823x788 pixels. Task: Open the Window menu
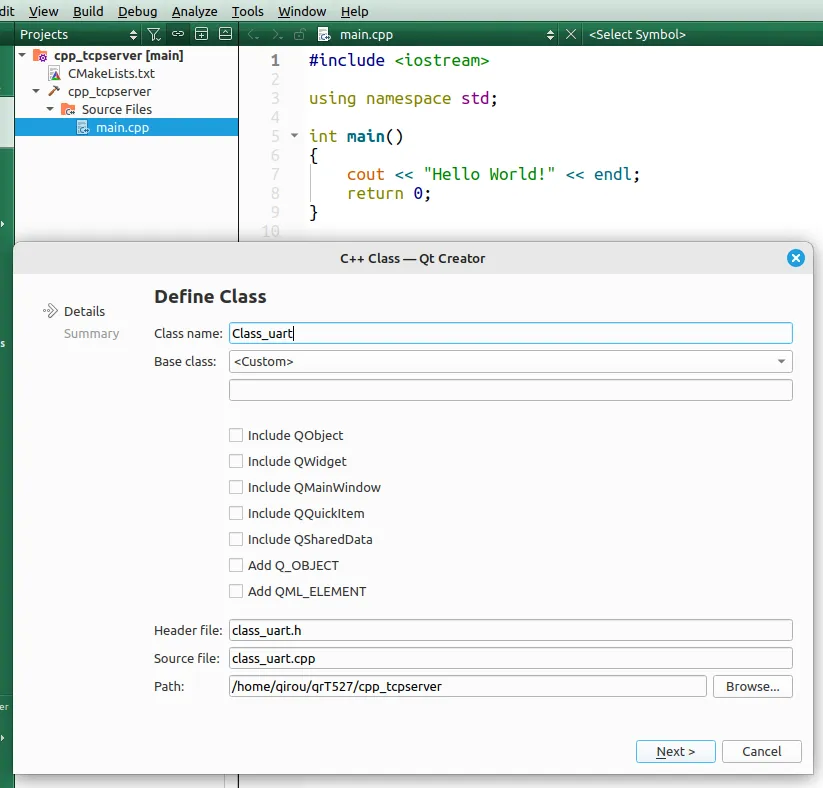(302, 11)
